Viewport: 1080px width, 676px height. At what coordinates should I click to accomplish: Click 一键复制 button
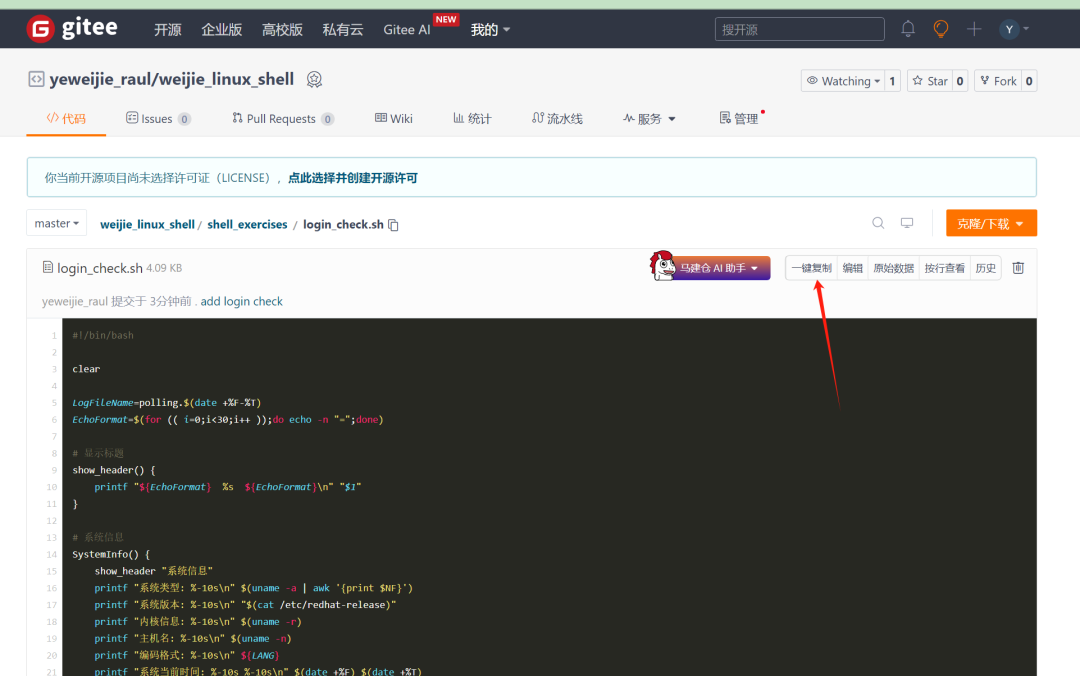pos(811,268)
